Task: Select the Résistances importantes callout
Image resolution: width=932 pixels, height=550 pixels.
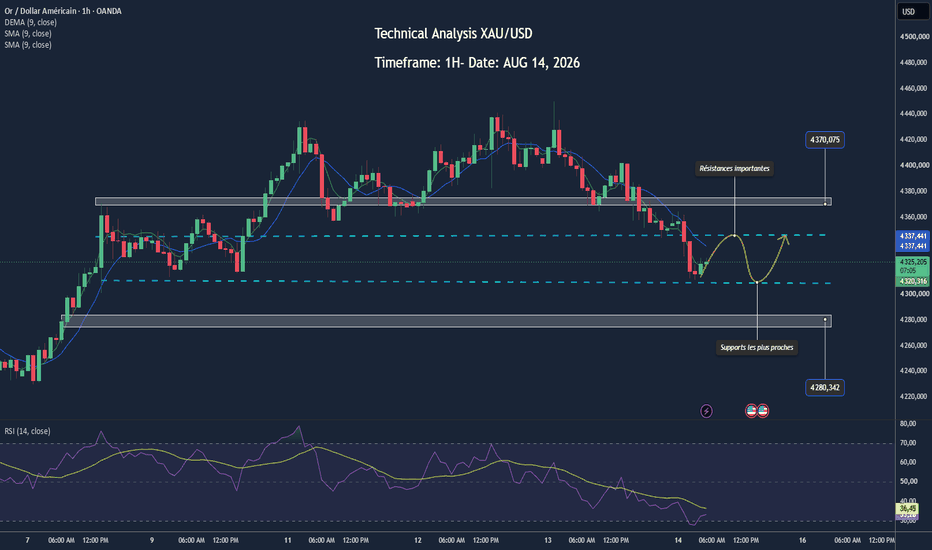Action: point(734,168)
